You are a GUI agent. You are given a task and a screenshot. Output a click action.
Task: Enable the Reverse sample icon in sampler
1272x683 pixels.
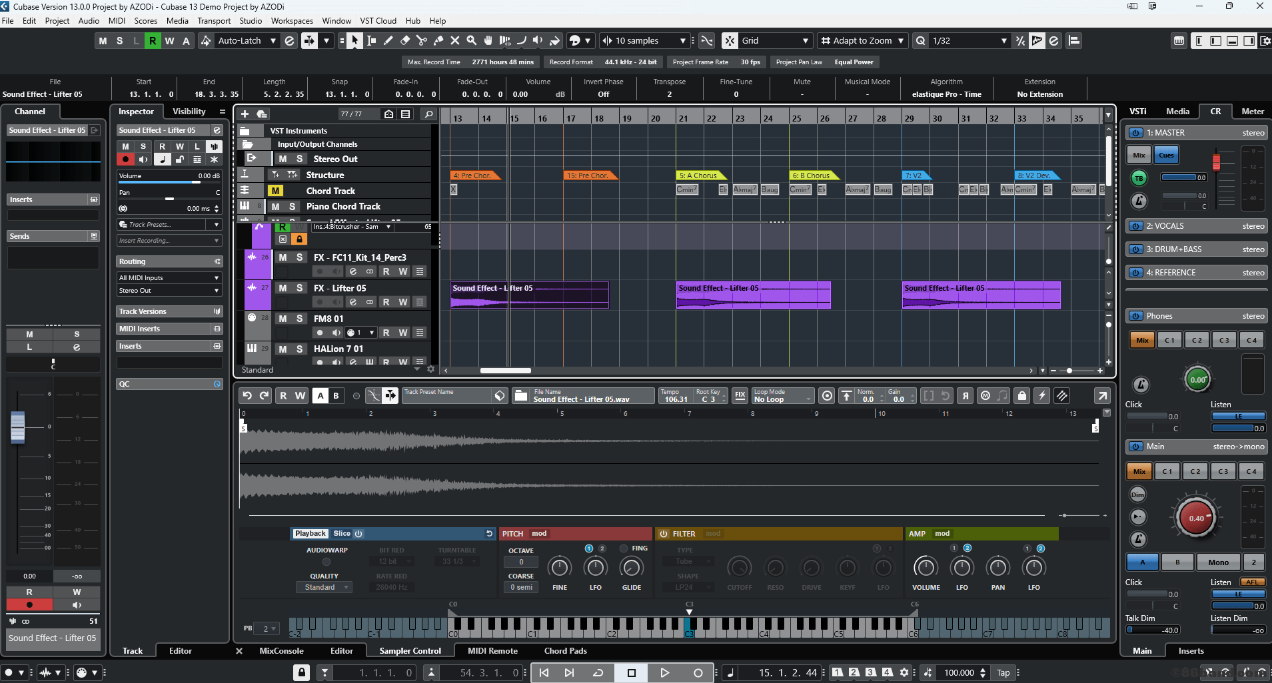[x=967, y=396]
